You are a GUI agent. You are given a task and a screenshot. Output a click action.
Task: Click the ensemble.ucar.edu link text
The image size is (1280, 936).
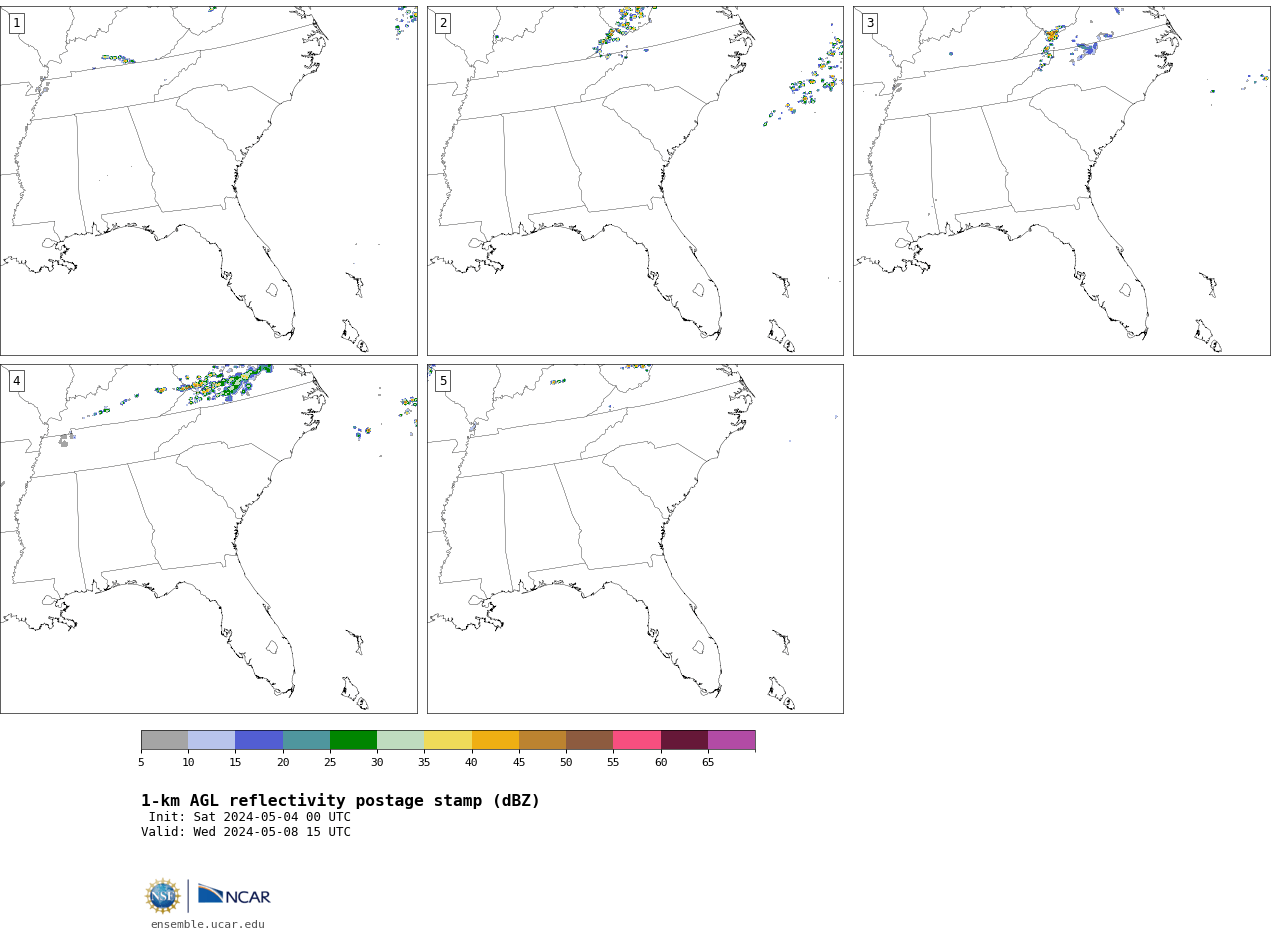(208, 925)
